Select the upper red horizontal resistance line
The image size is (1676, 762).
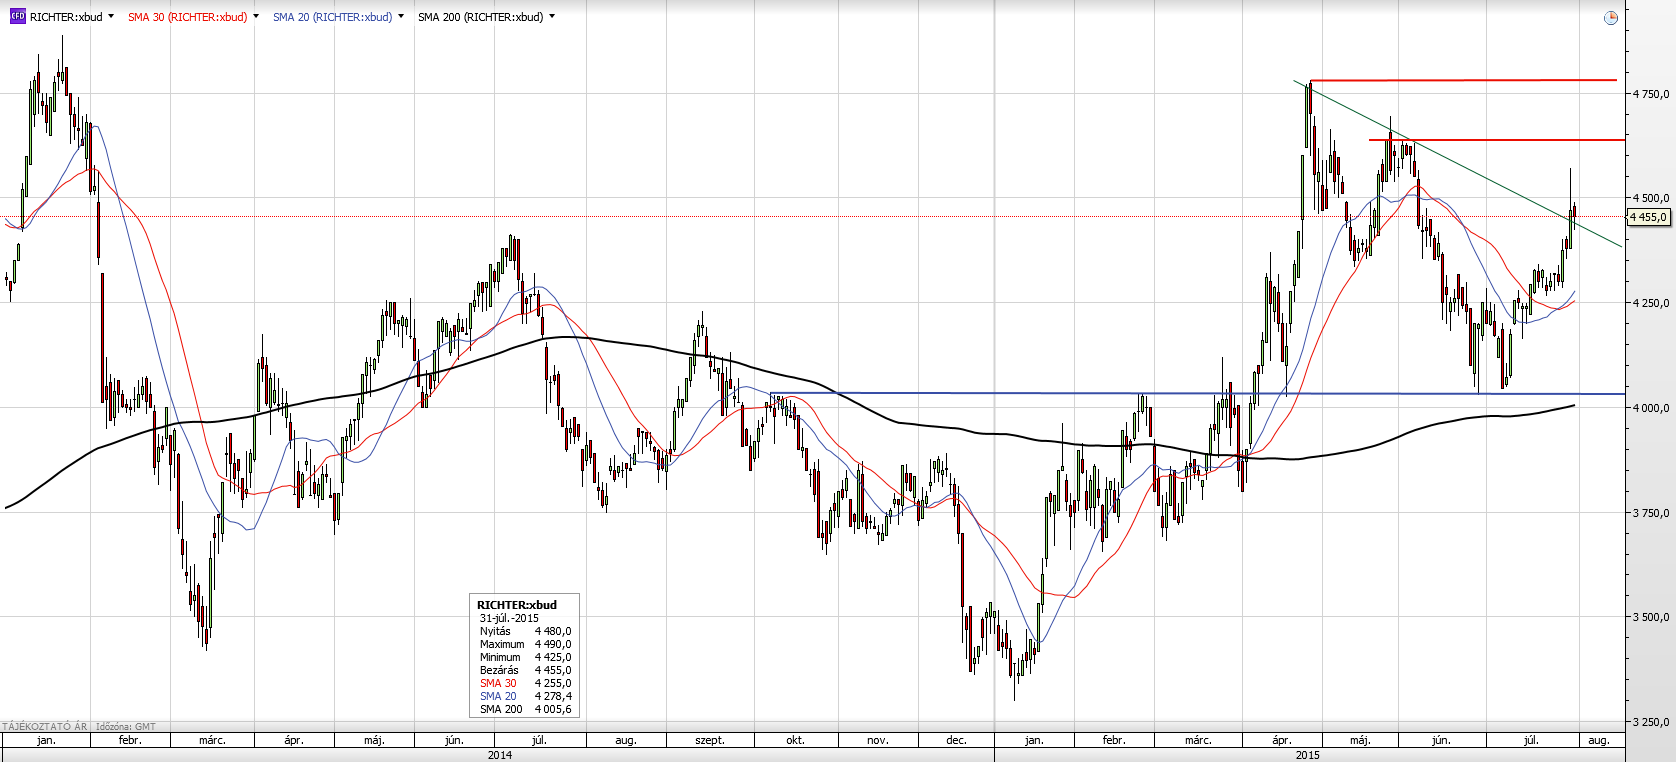pos(1463,80)
